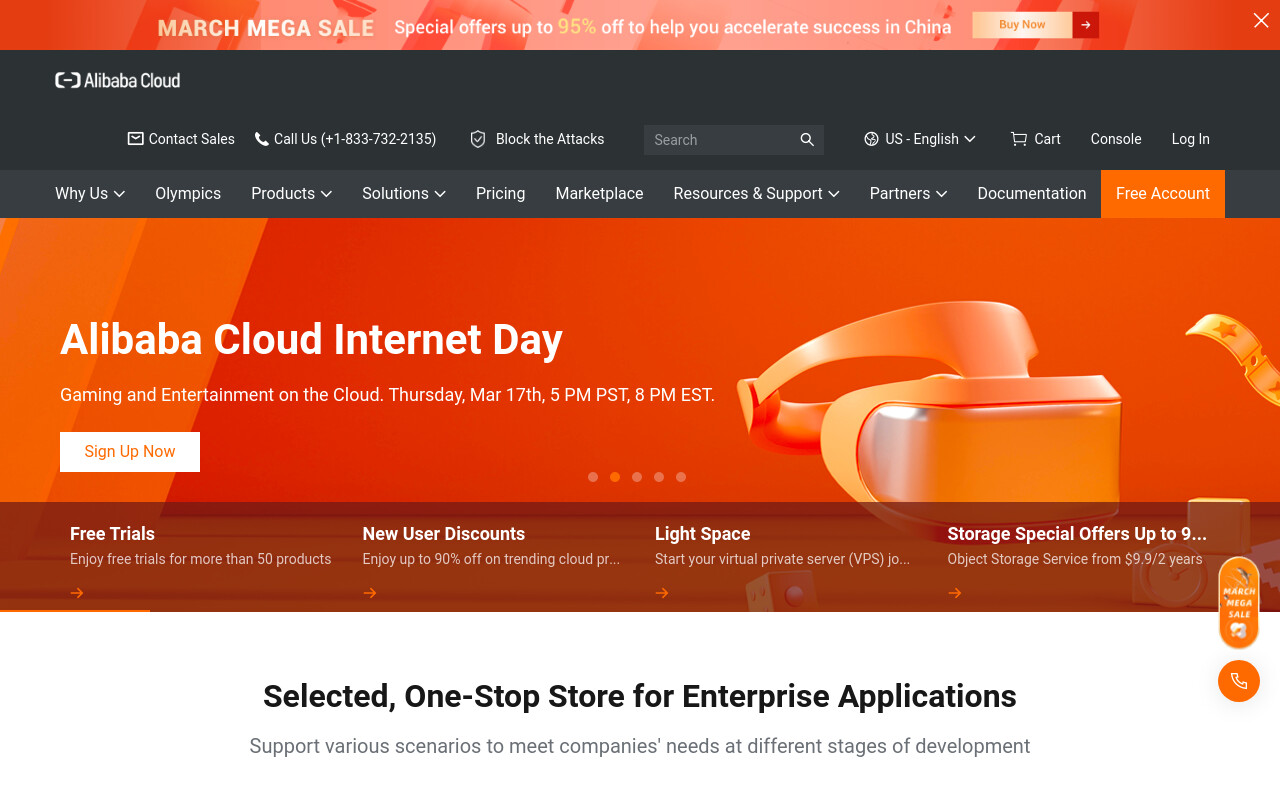Click the envelope icon beside Contact Sales
1280x800 pixels.
coord(135,139)
